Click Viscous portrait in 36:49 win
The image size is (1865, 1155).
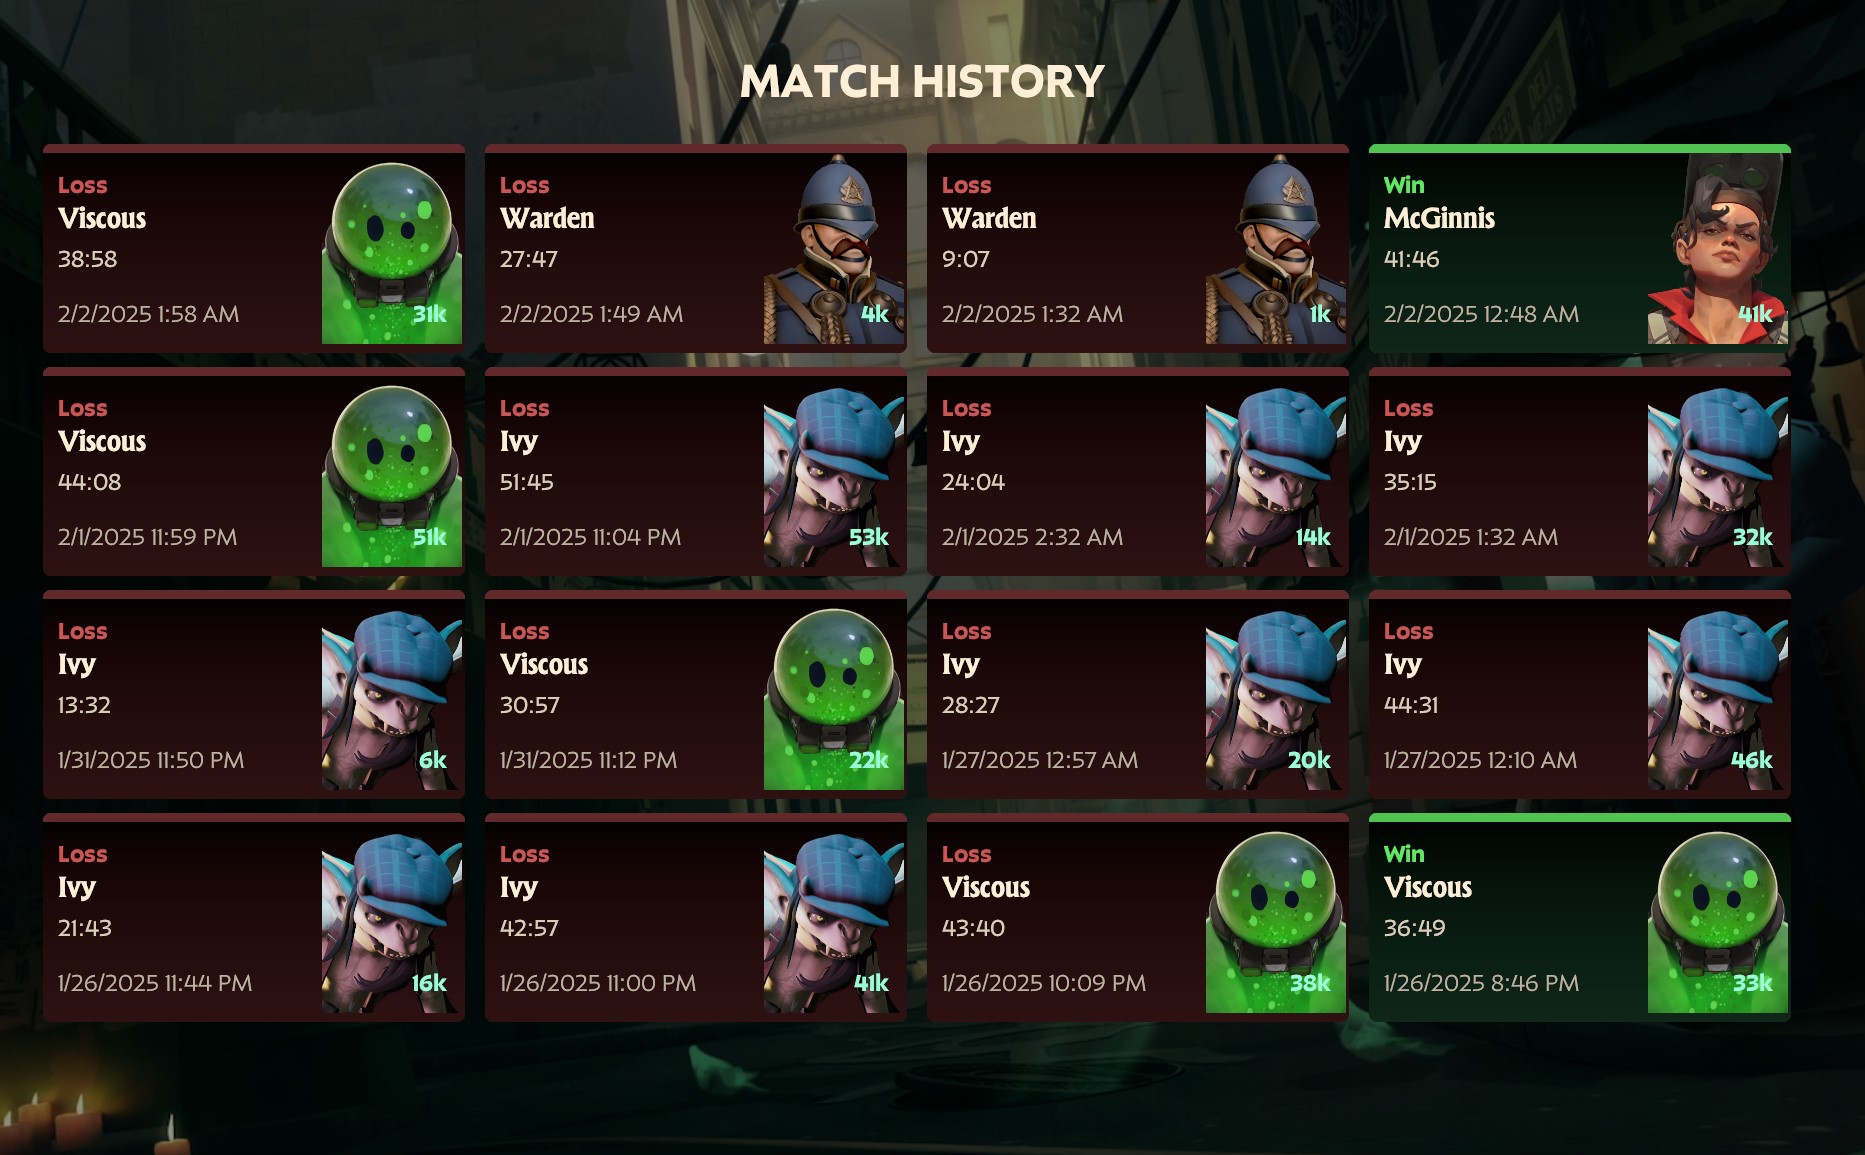pyautogui.click(x=1718, y=922)
